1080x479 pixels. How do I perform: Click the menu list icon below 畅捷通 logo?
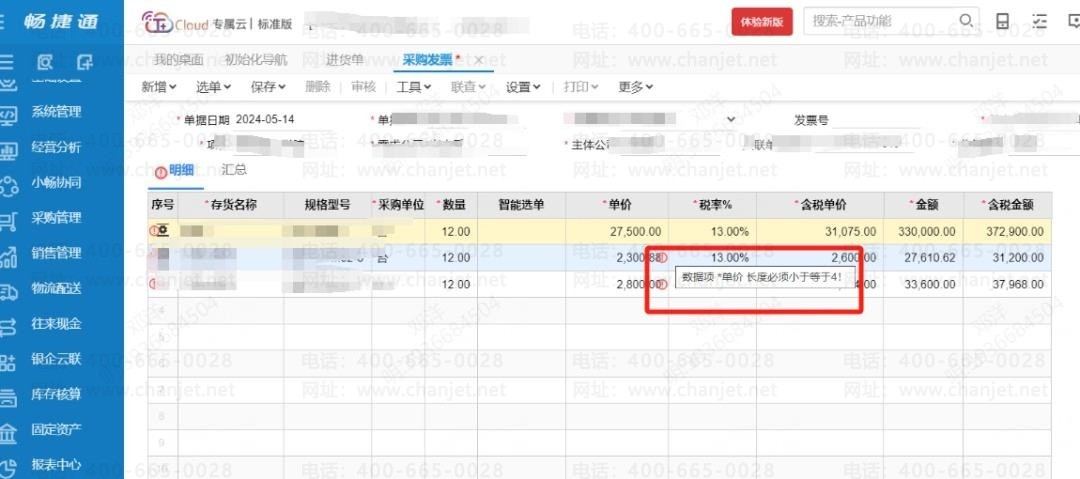pos(6,63)
